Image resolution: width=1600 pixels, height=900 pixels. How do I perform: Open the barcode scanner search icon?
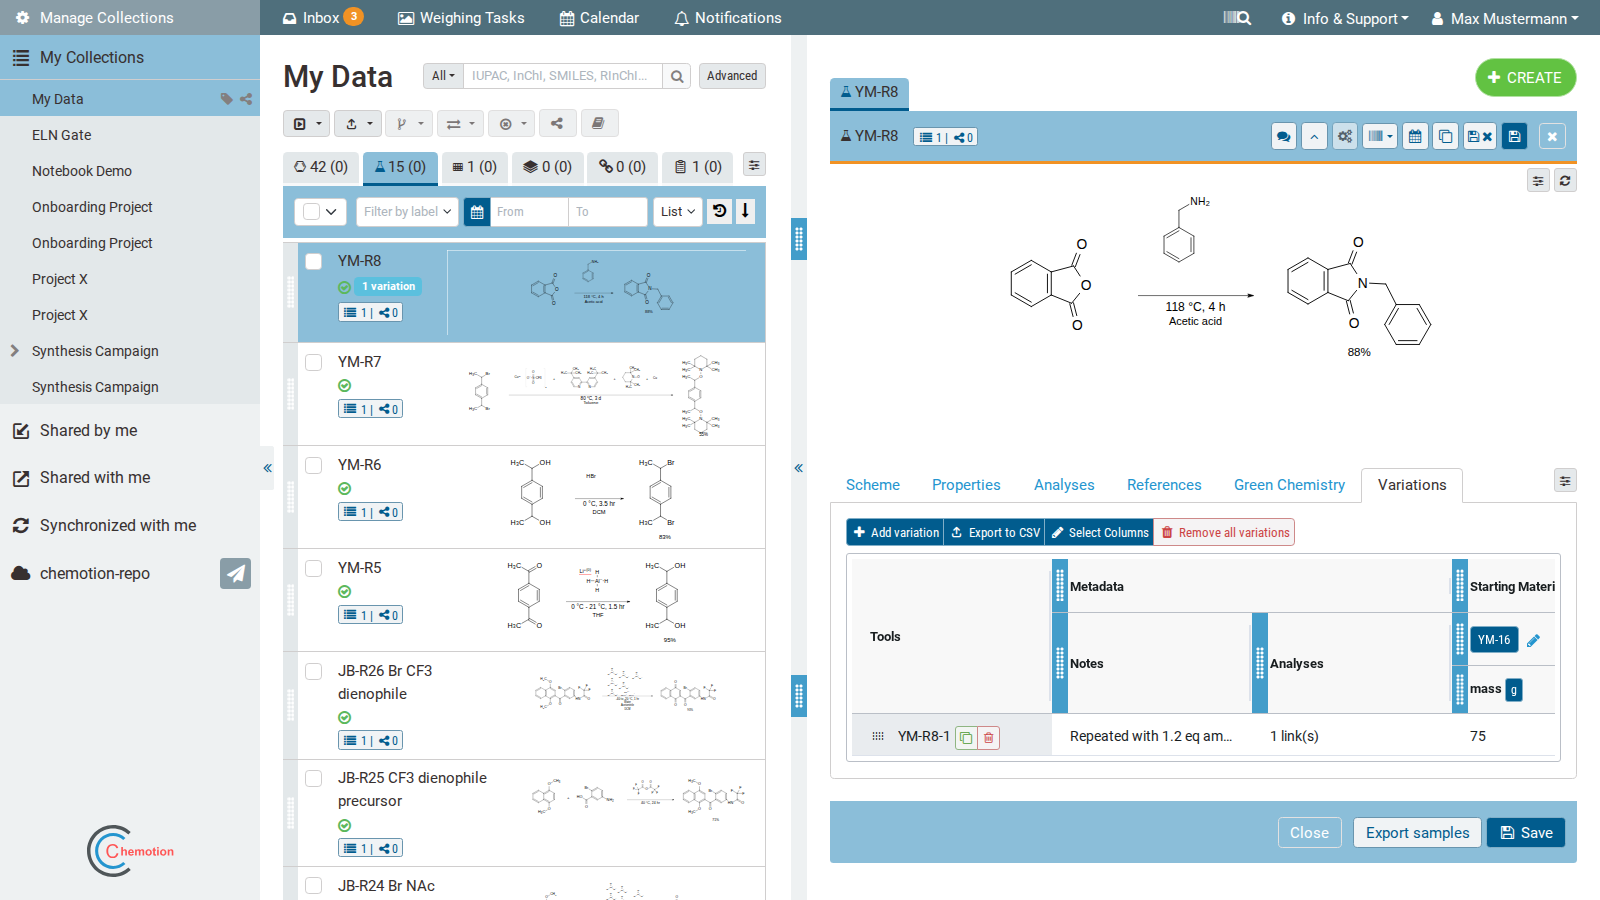tap(1237, 18)
